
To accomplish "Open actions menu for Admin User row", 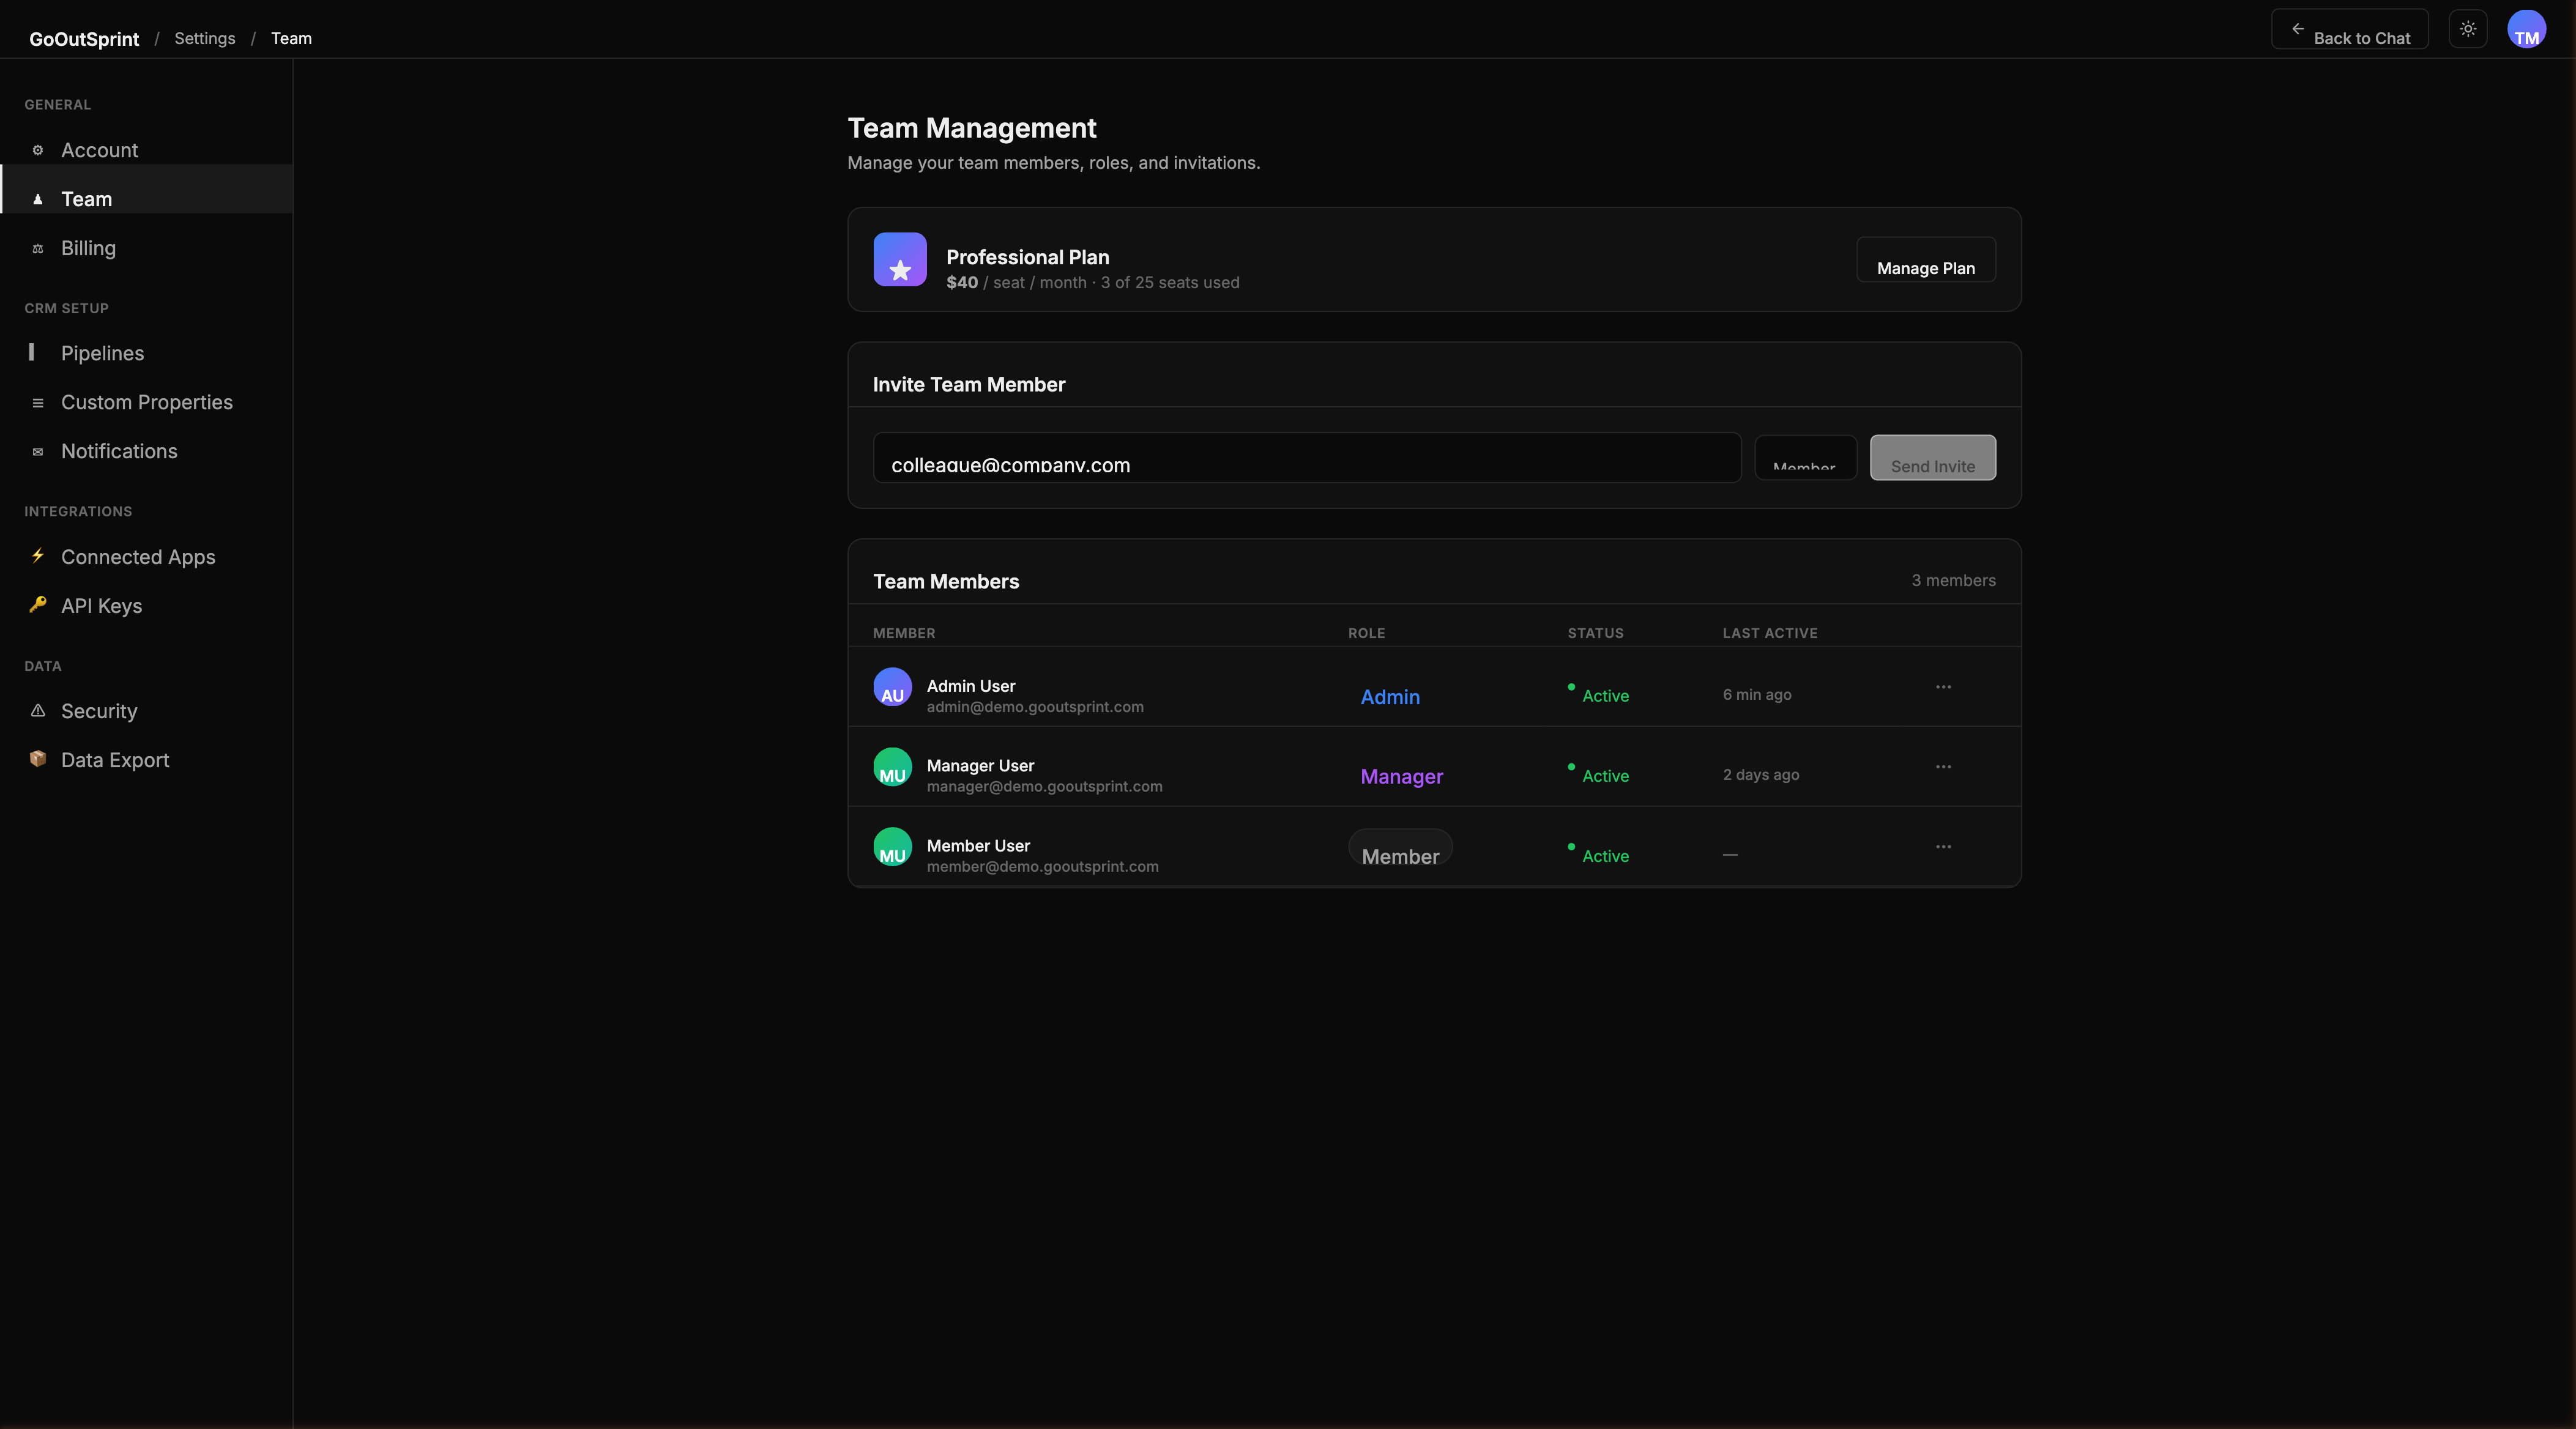I will 1944,687.
